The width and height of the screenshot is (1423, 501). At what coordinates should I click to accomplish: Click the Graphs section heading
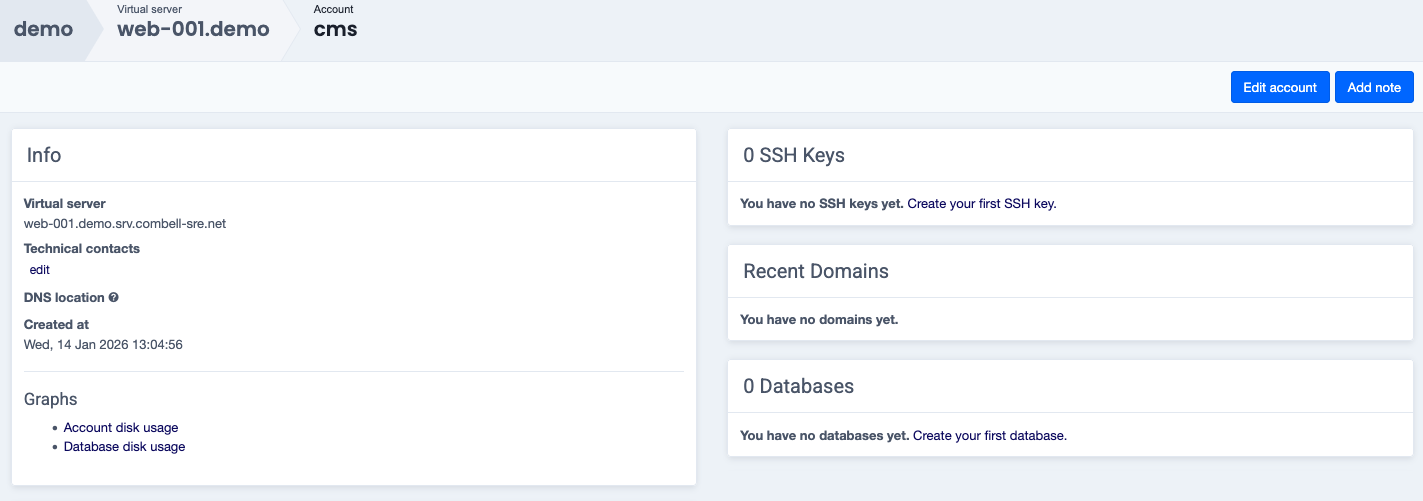(50, 399)
